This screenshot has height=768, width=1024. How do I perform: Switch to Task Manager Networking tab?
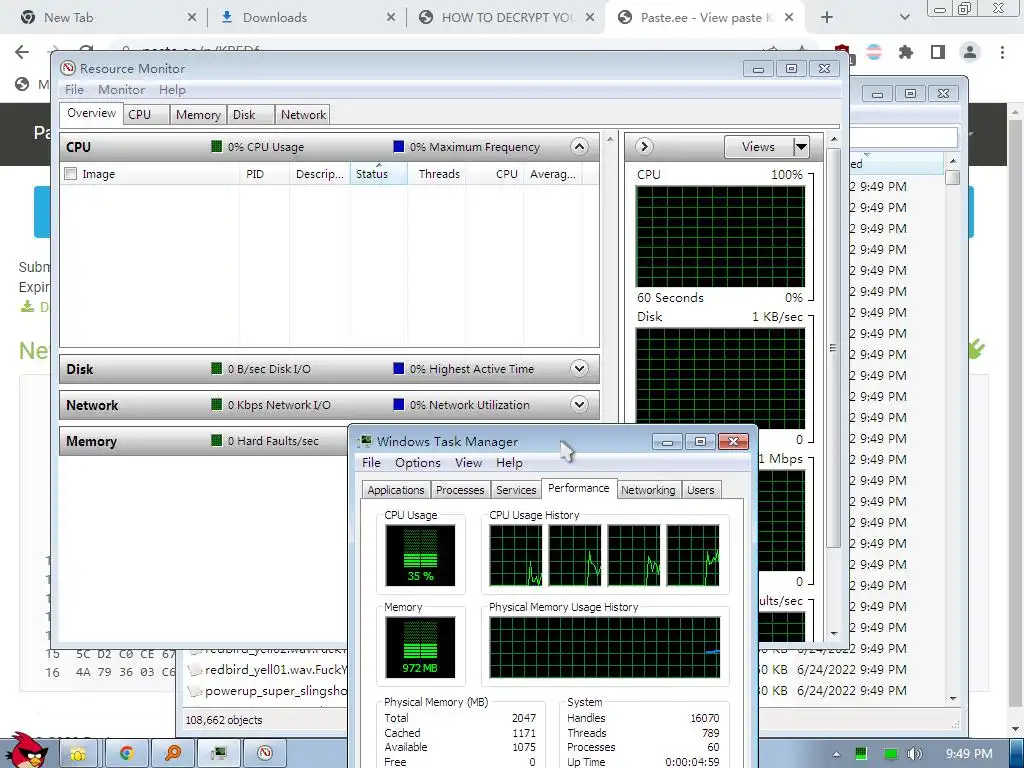pyautogui.click(x=648, y=490)
